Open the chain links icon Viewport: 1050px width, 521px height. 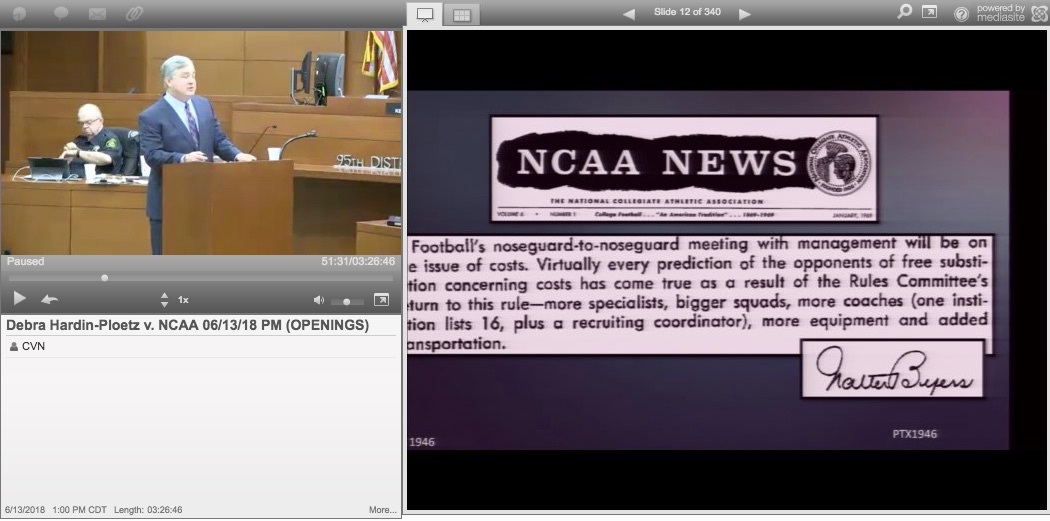pyautogui.click(x=135, y=13)
